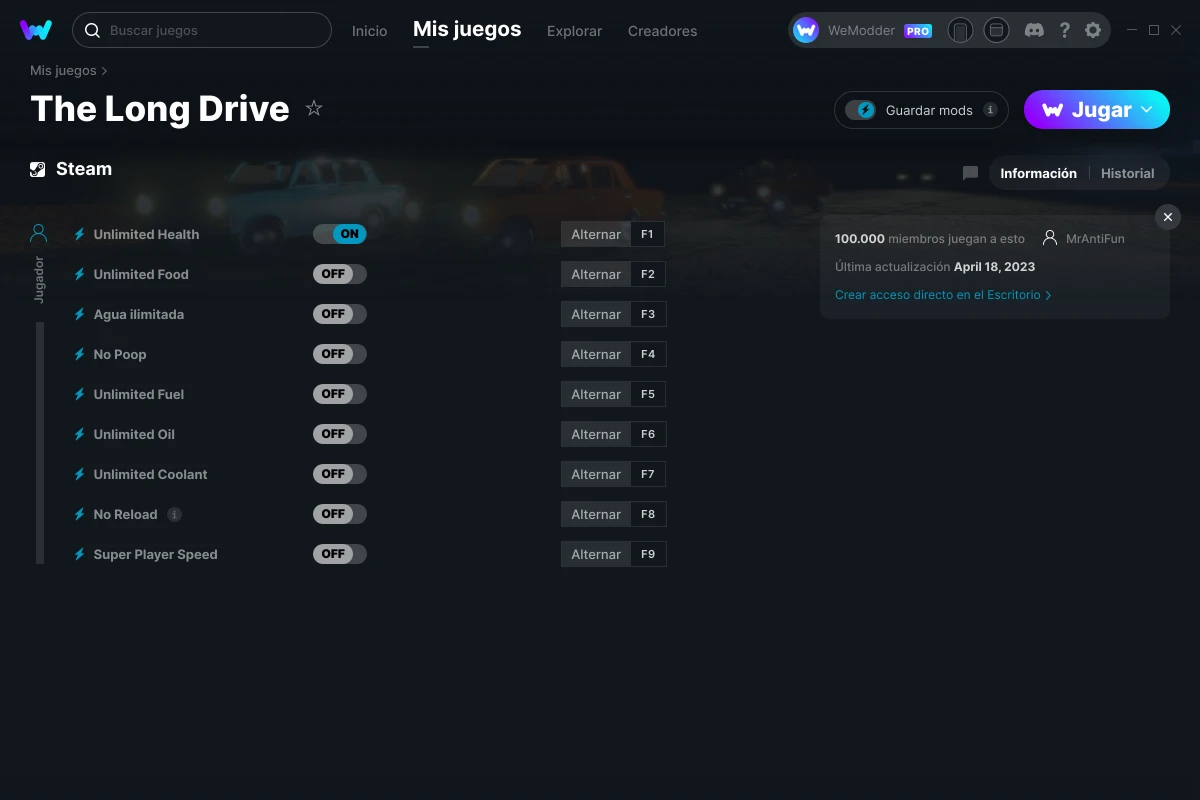Screen dimensions: 1200x800
Task: Switch to Historial tab
Action: 1127,173
